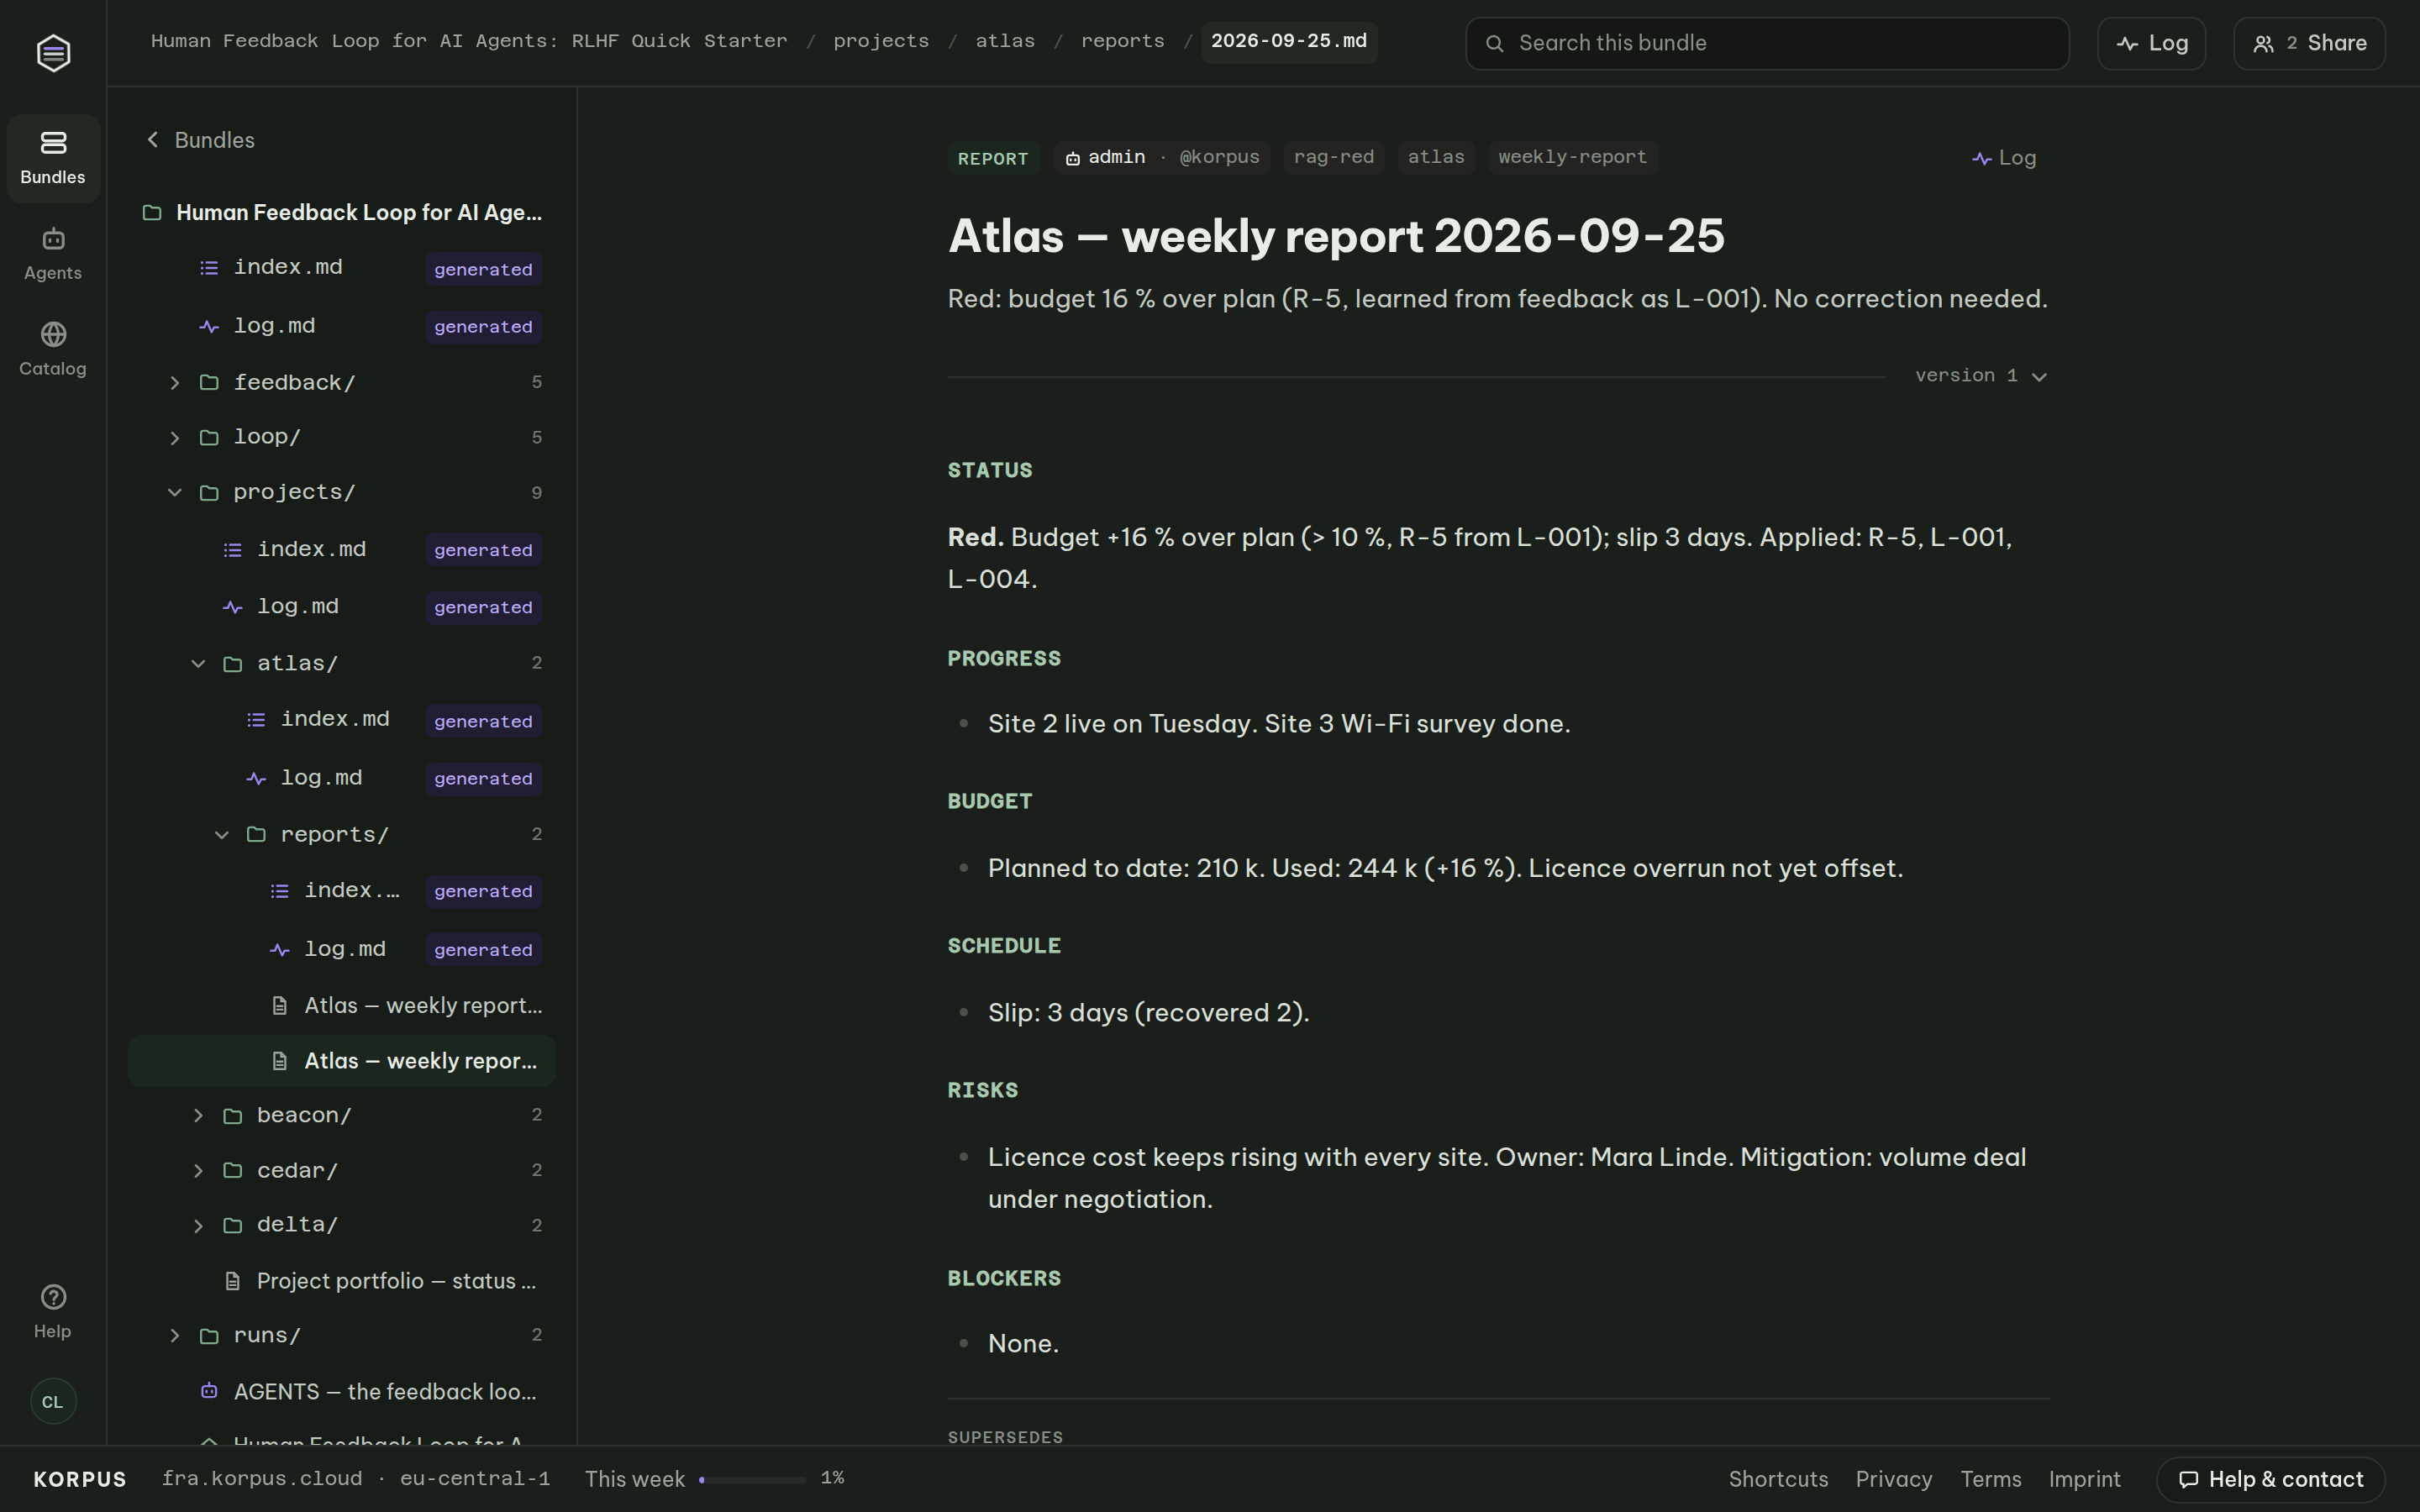Viewport: 2420px width, 1512px height.
Task: Open Imprint in the footer
Action: [x=2084, y=1479]
